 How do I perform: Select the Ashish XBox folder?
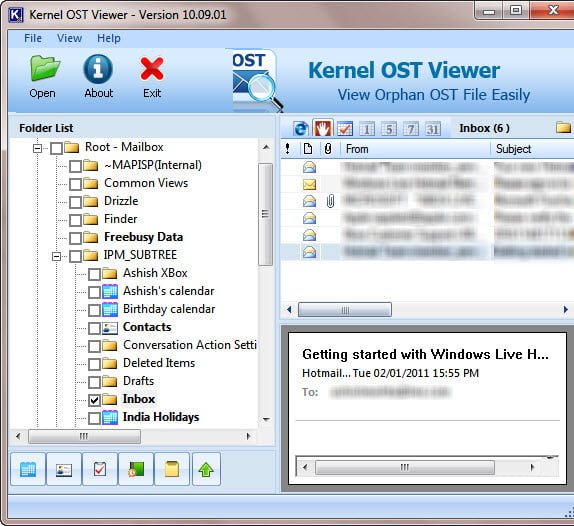point(155,273)
